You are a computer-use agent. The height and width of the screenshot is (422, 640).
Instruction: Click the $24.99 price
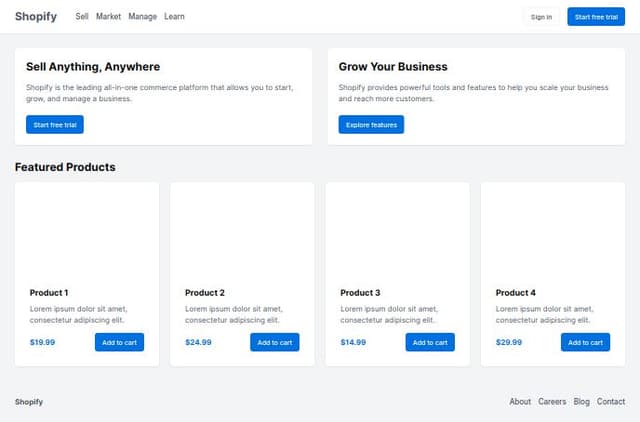pos(198,342)
